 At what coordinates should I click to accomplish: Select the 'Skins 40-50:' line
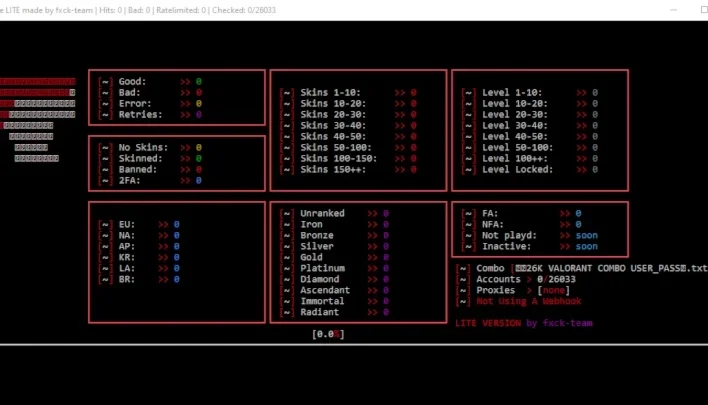point(348,136)
